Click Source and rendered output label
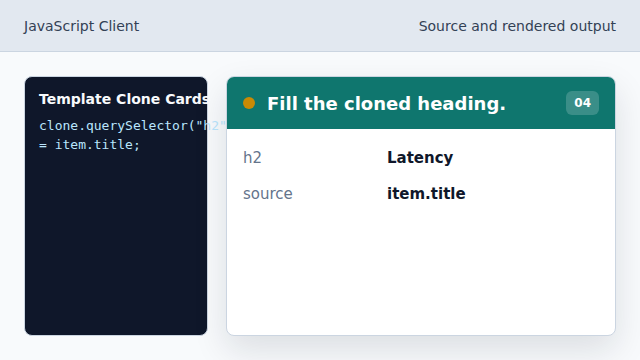The image size is (640, 360). [517, 26]
